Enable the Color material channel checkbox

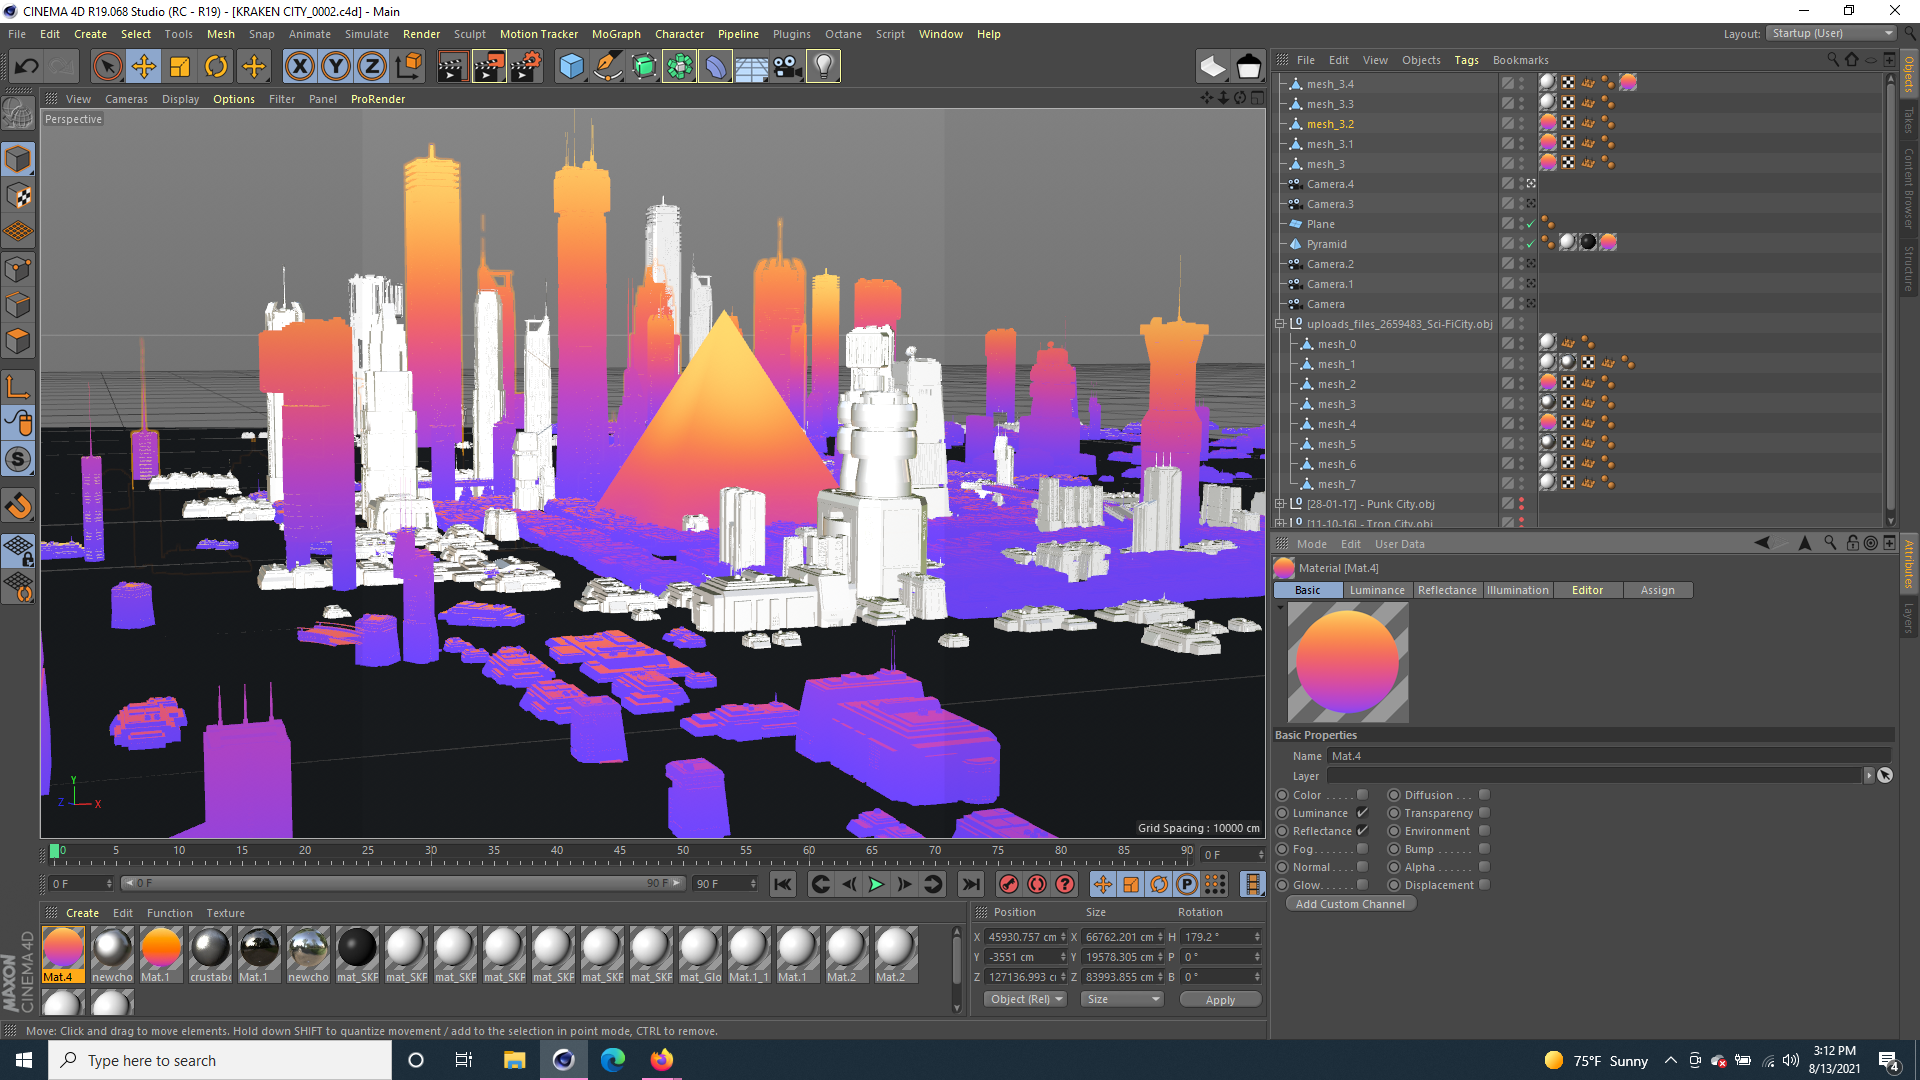pos(1362,795)
